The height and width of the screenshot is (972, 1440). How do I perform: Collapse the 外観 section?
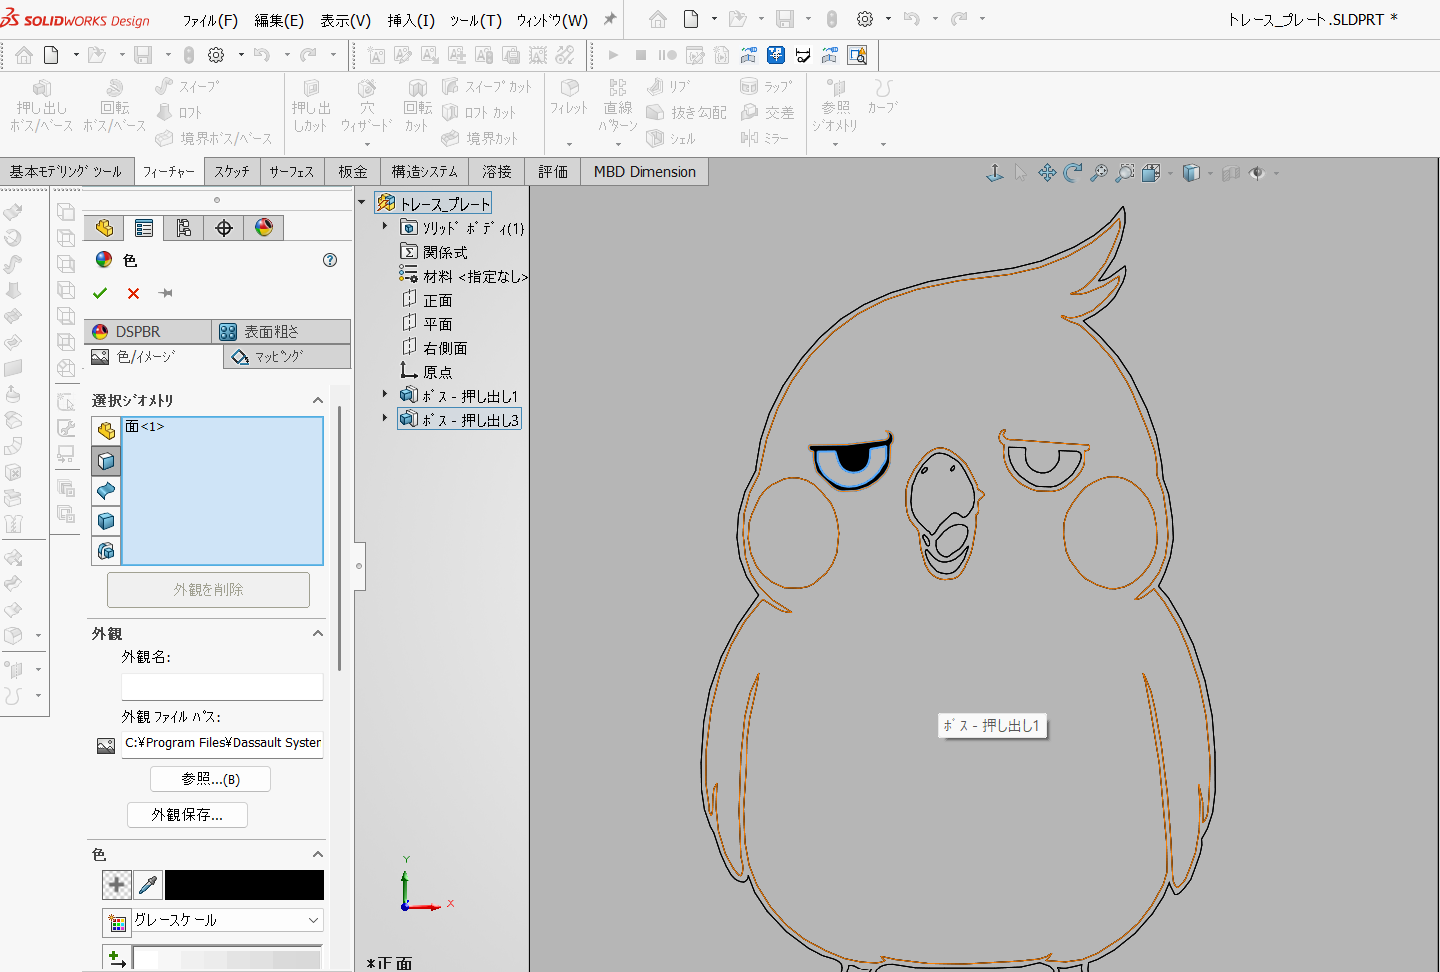[x=318, y=633]
